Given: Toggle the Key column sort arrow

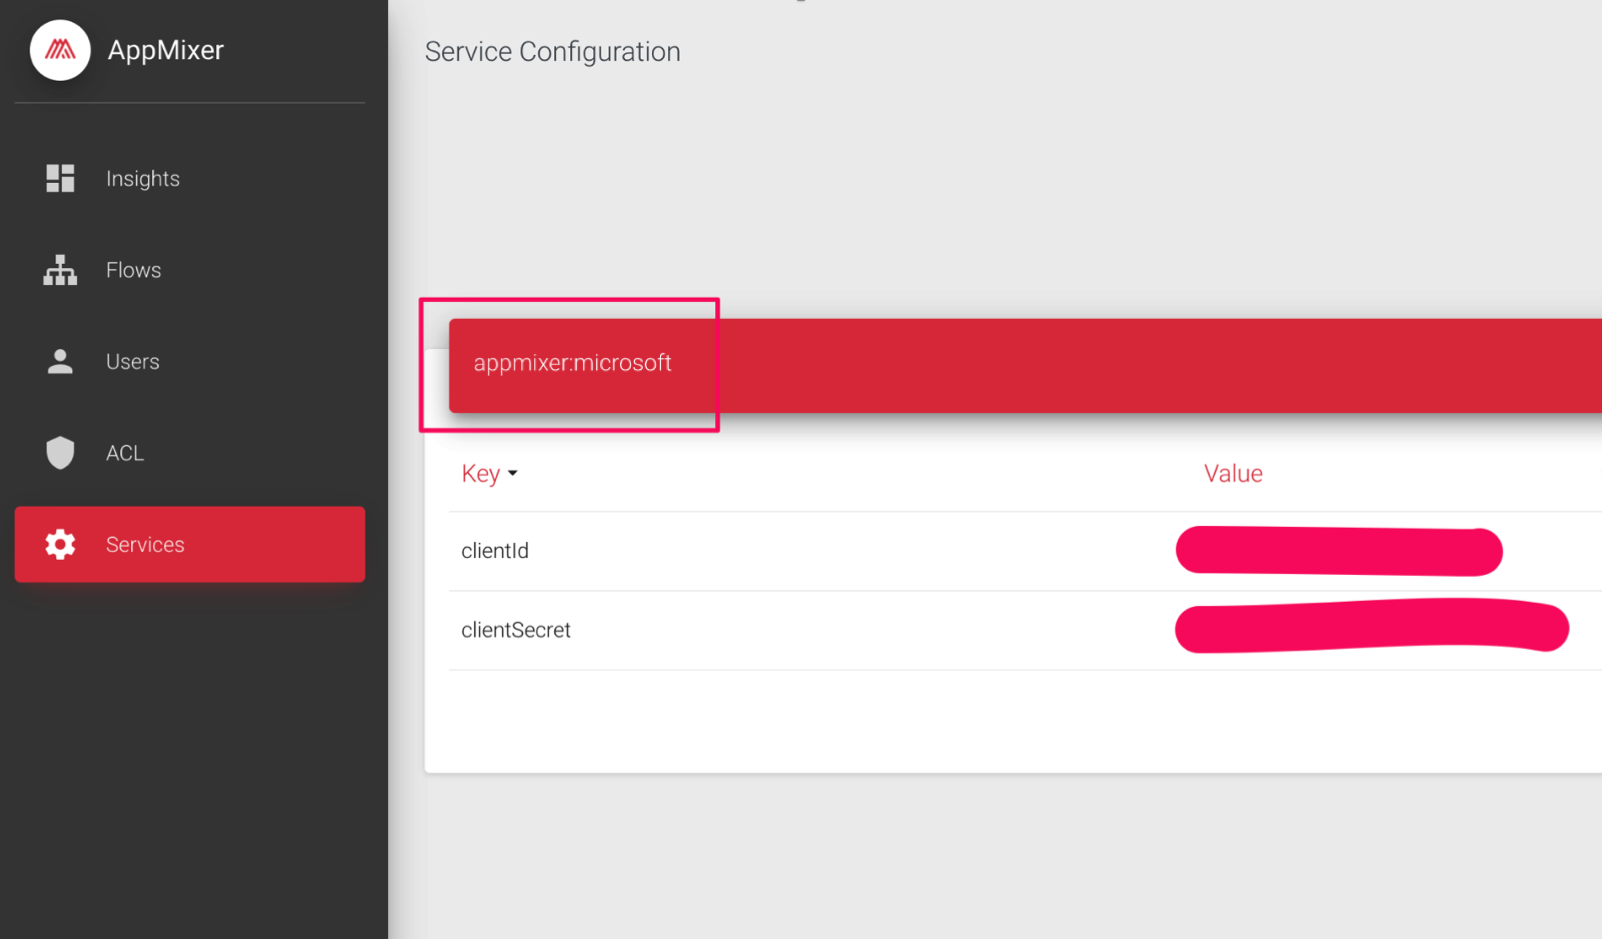Looking at the screenshot, I should point(513,474).
